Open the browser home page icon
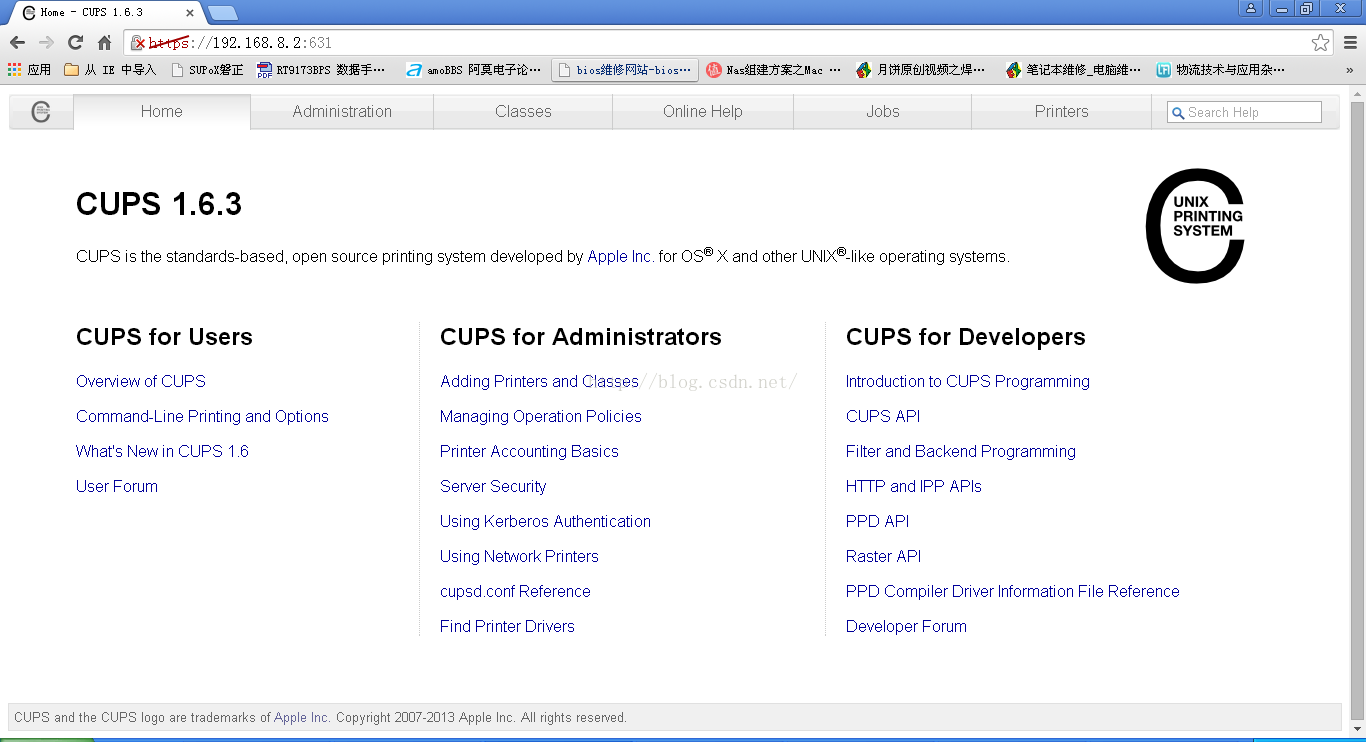The width and height of the screenshot is (1366, 742). tap(104, 43)
